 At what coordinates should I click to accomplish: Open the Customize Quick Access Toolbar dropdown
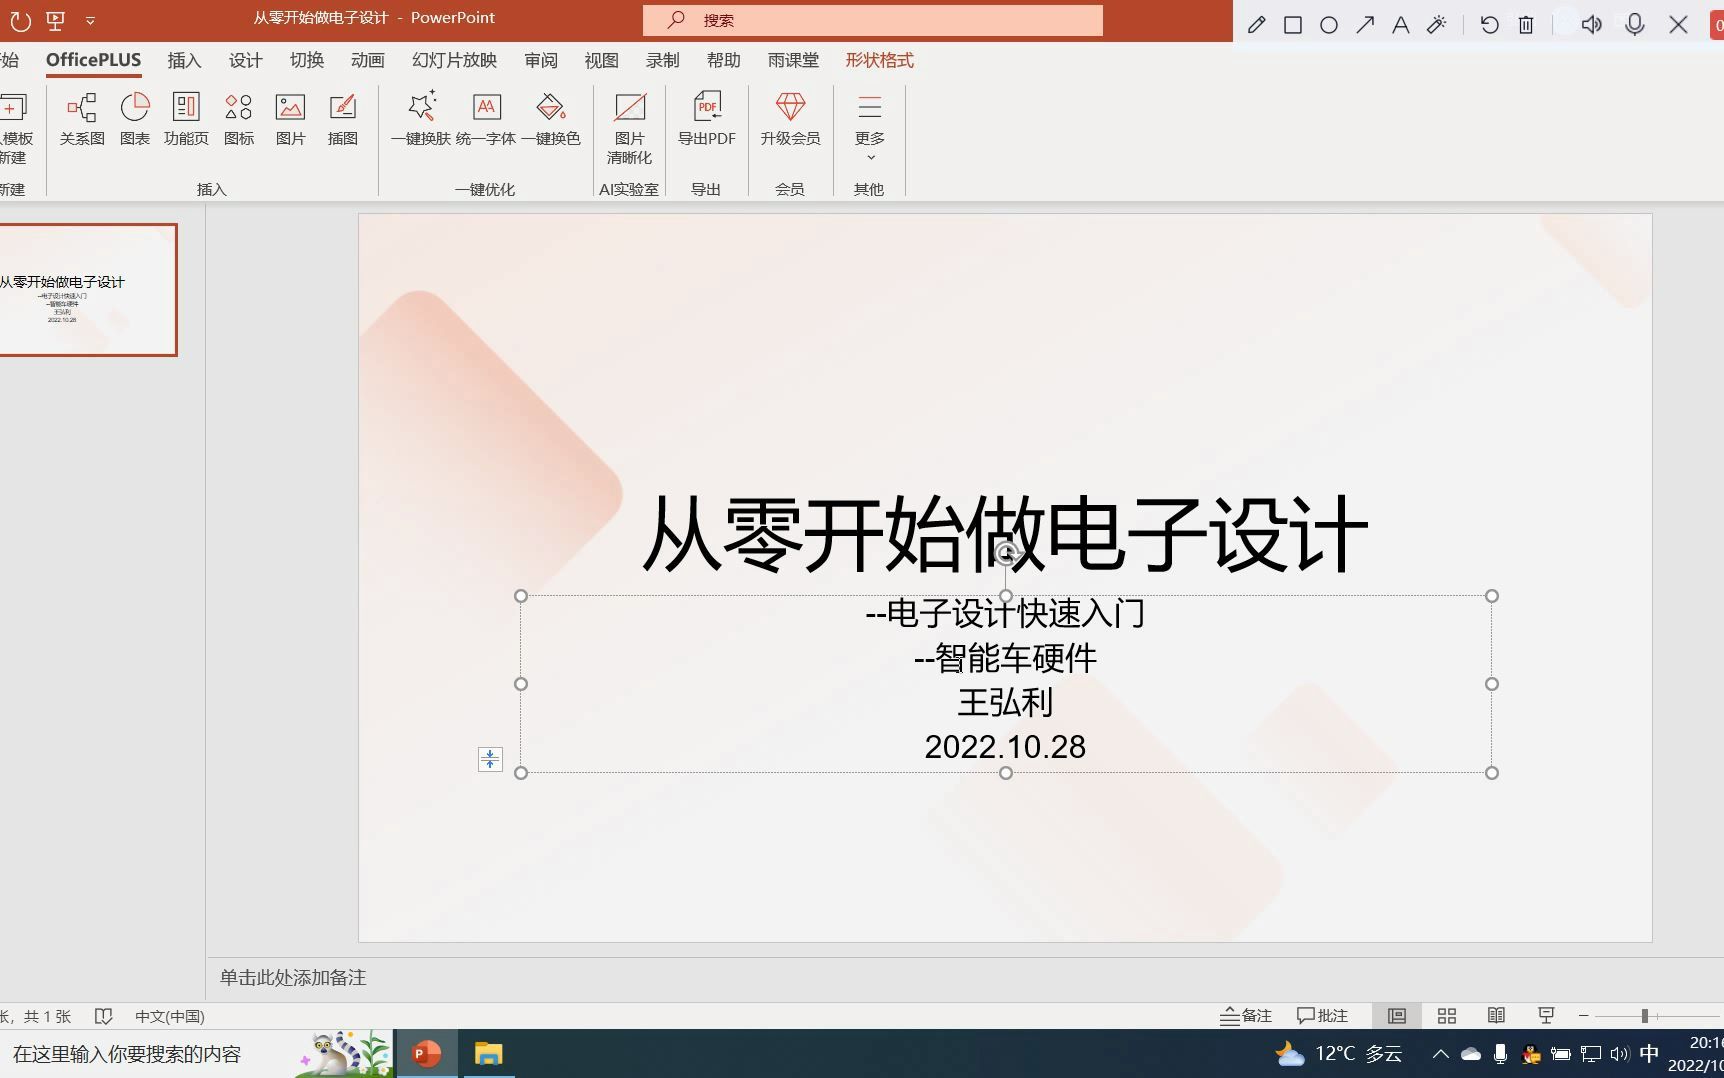(90, 20)
